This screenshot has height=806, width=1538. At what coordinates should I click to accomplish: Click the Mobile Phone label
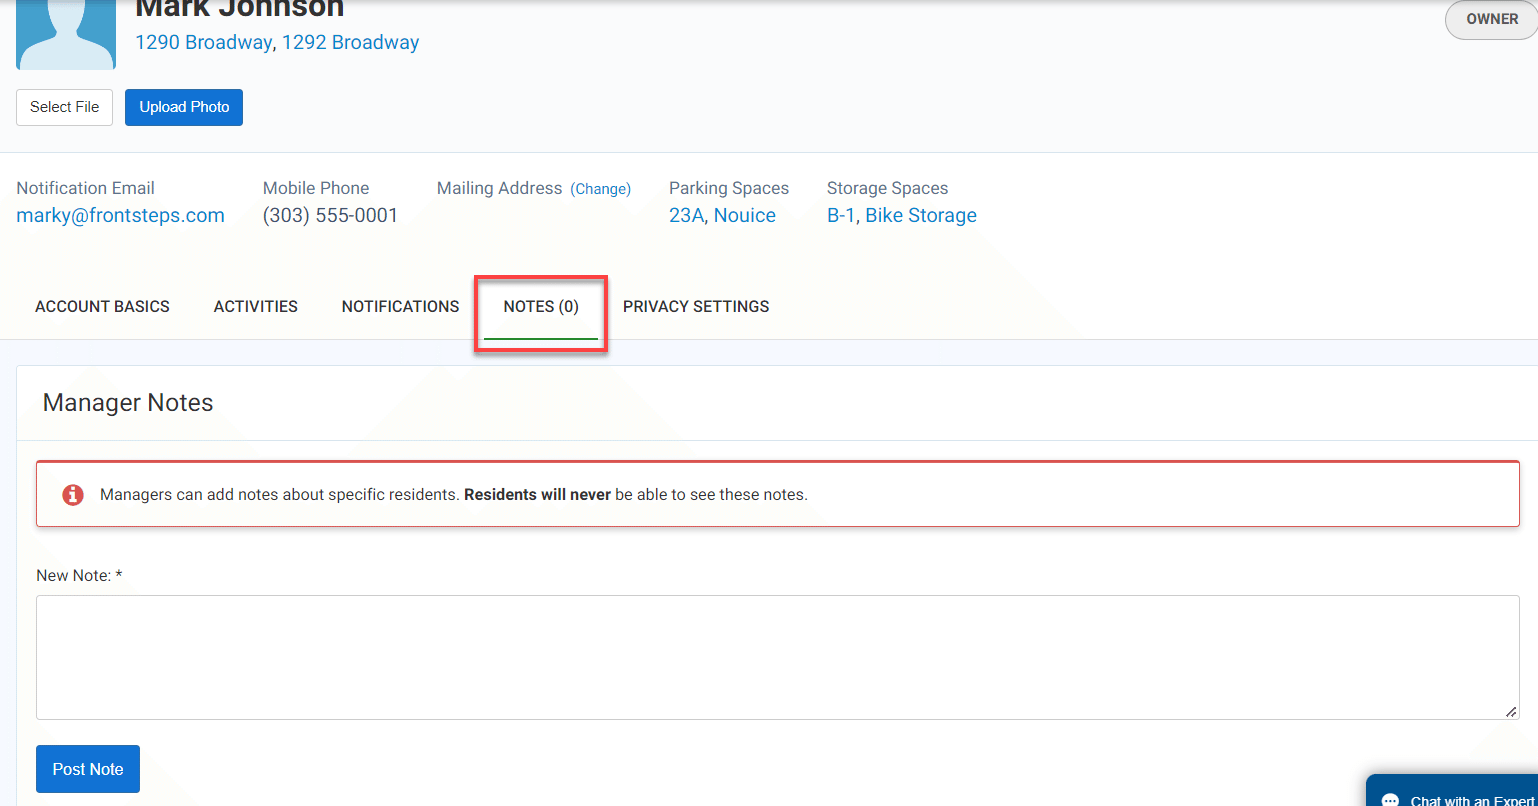pos(316,188)
